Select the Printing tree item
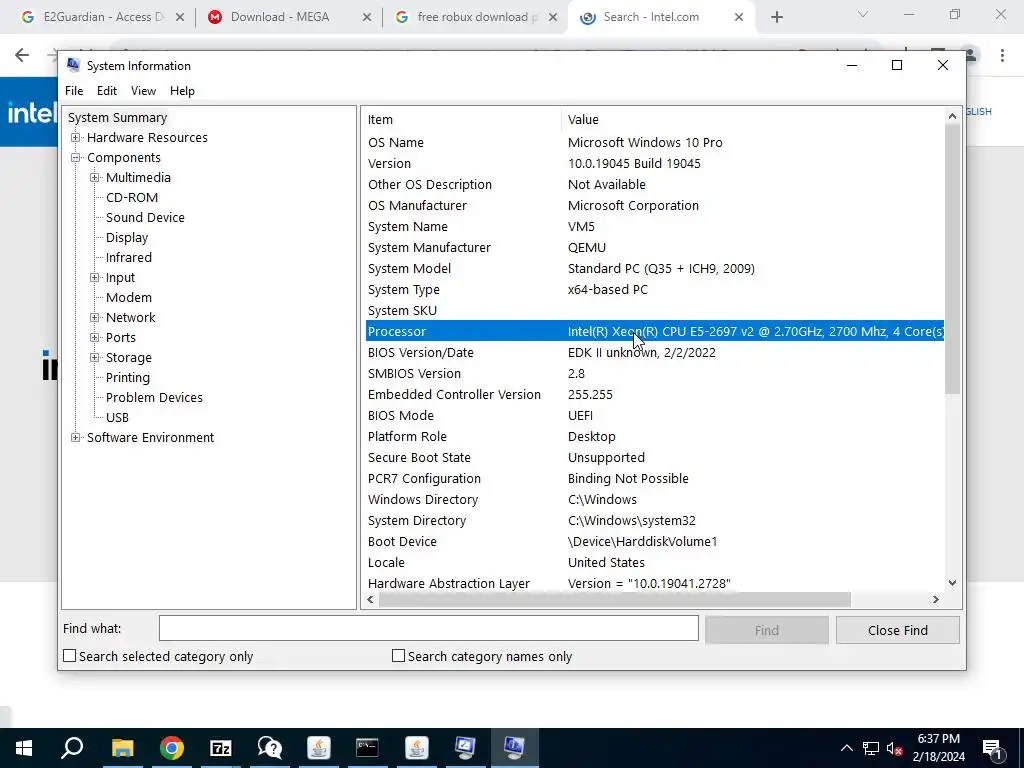Viewport: 1024px width, 768px height. tap(127, 377)
